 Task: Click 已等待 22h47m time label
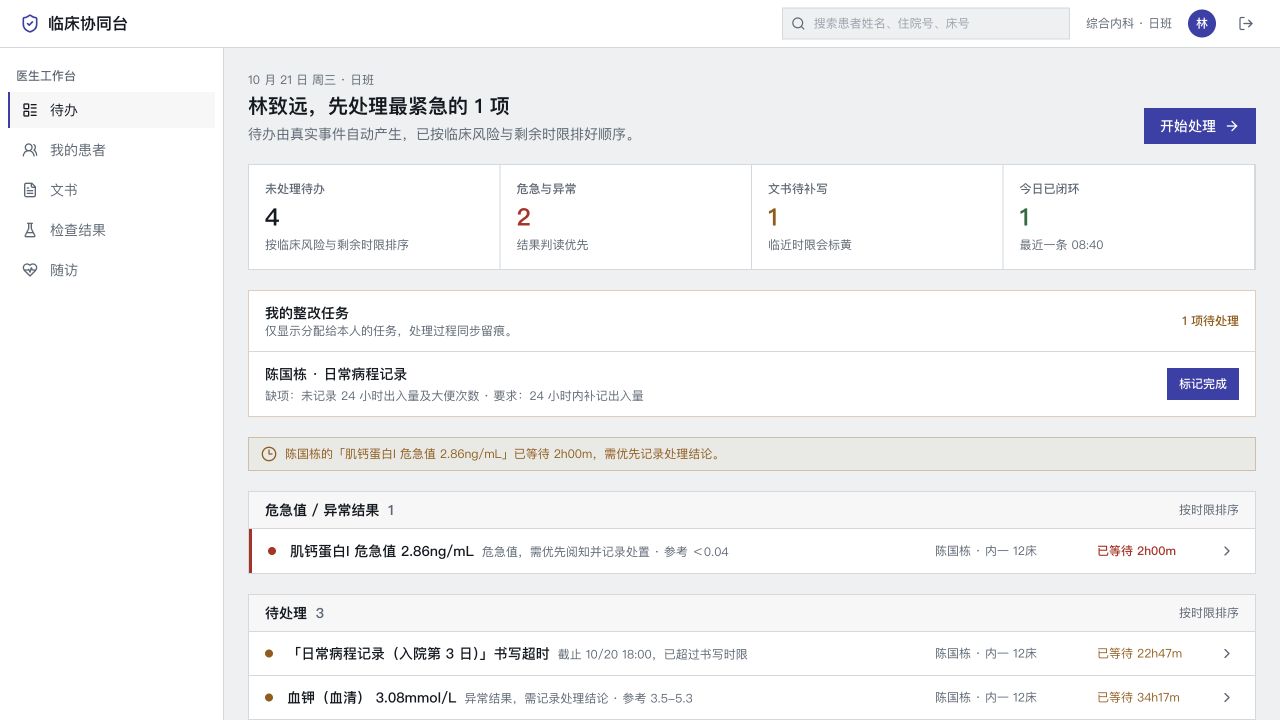(x=1139, y=654)
